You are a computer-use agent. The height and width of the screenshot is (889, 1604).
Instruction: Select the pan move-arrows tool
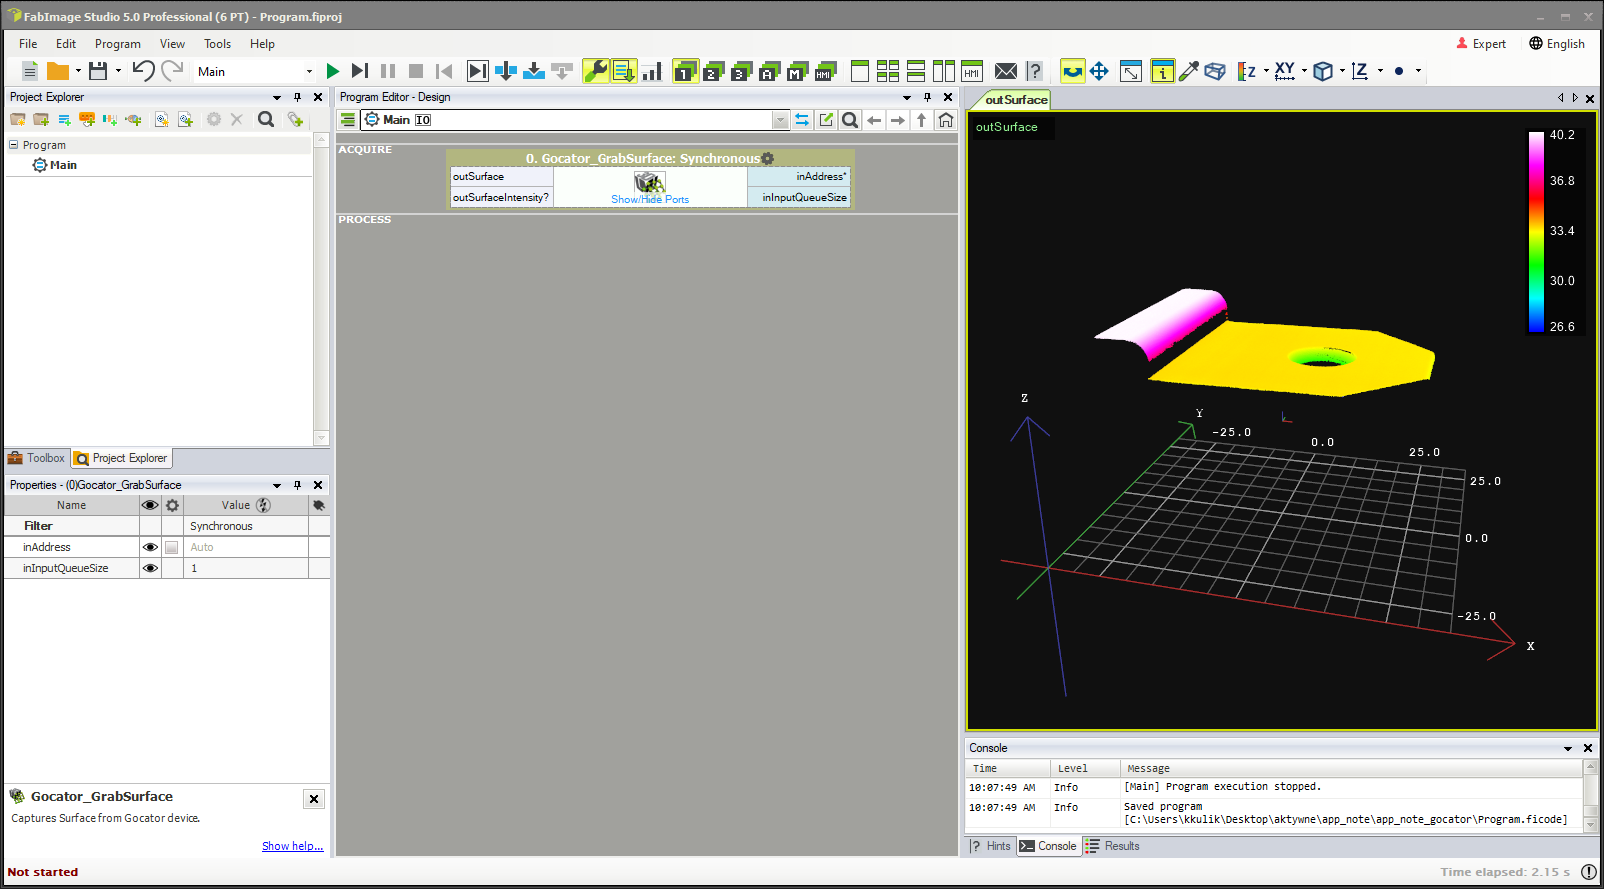pyautogui.click(x=1099, y=71)
